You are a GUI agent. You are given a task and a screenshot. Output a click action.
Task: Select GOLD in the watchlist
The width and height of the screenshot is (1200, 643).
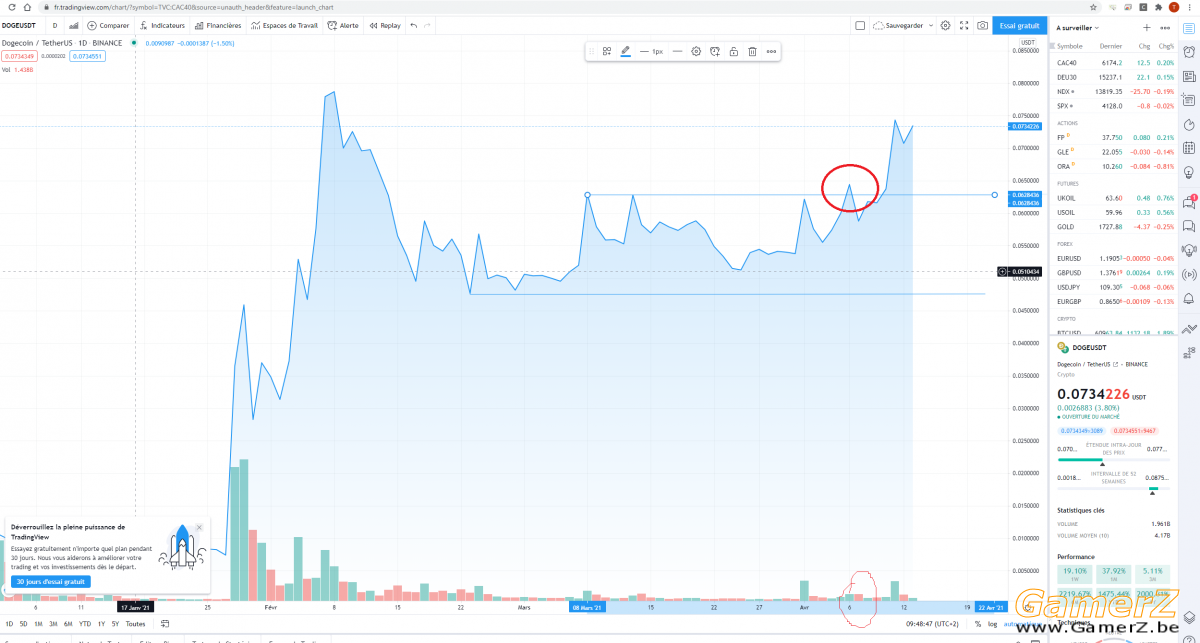point(1115,227)
